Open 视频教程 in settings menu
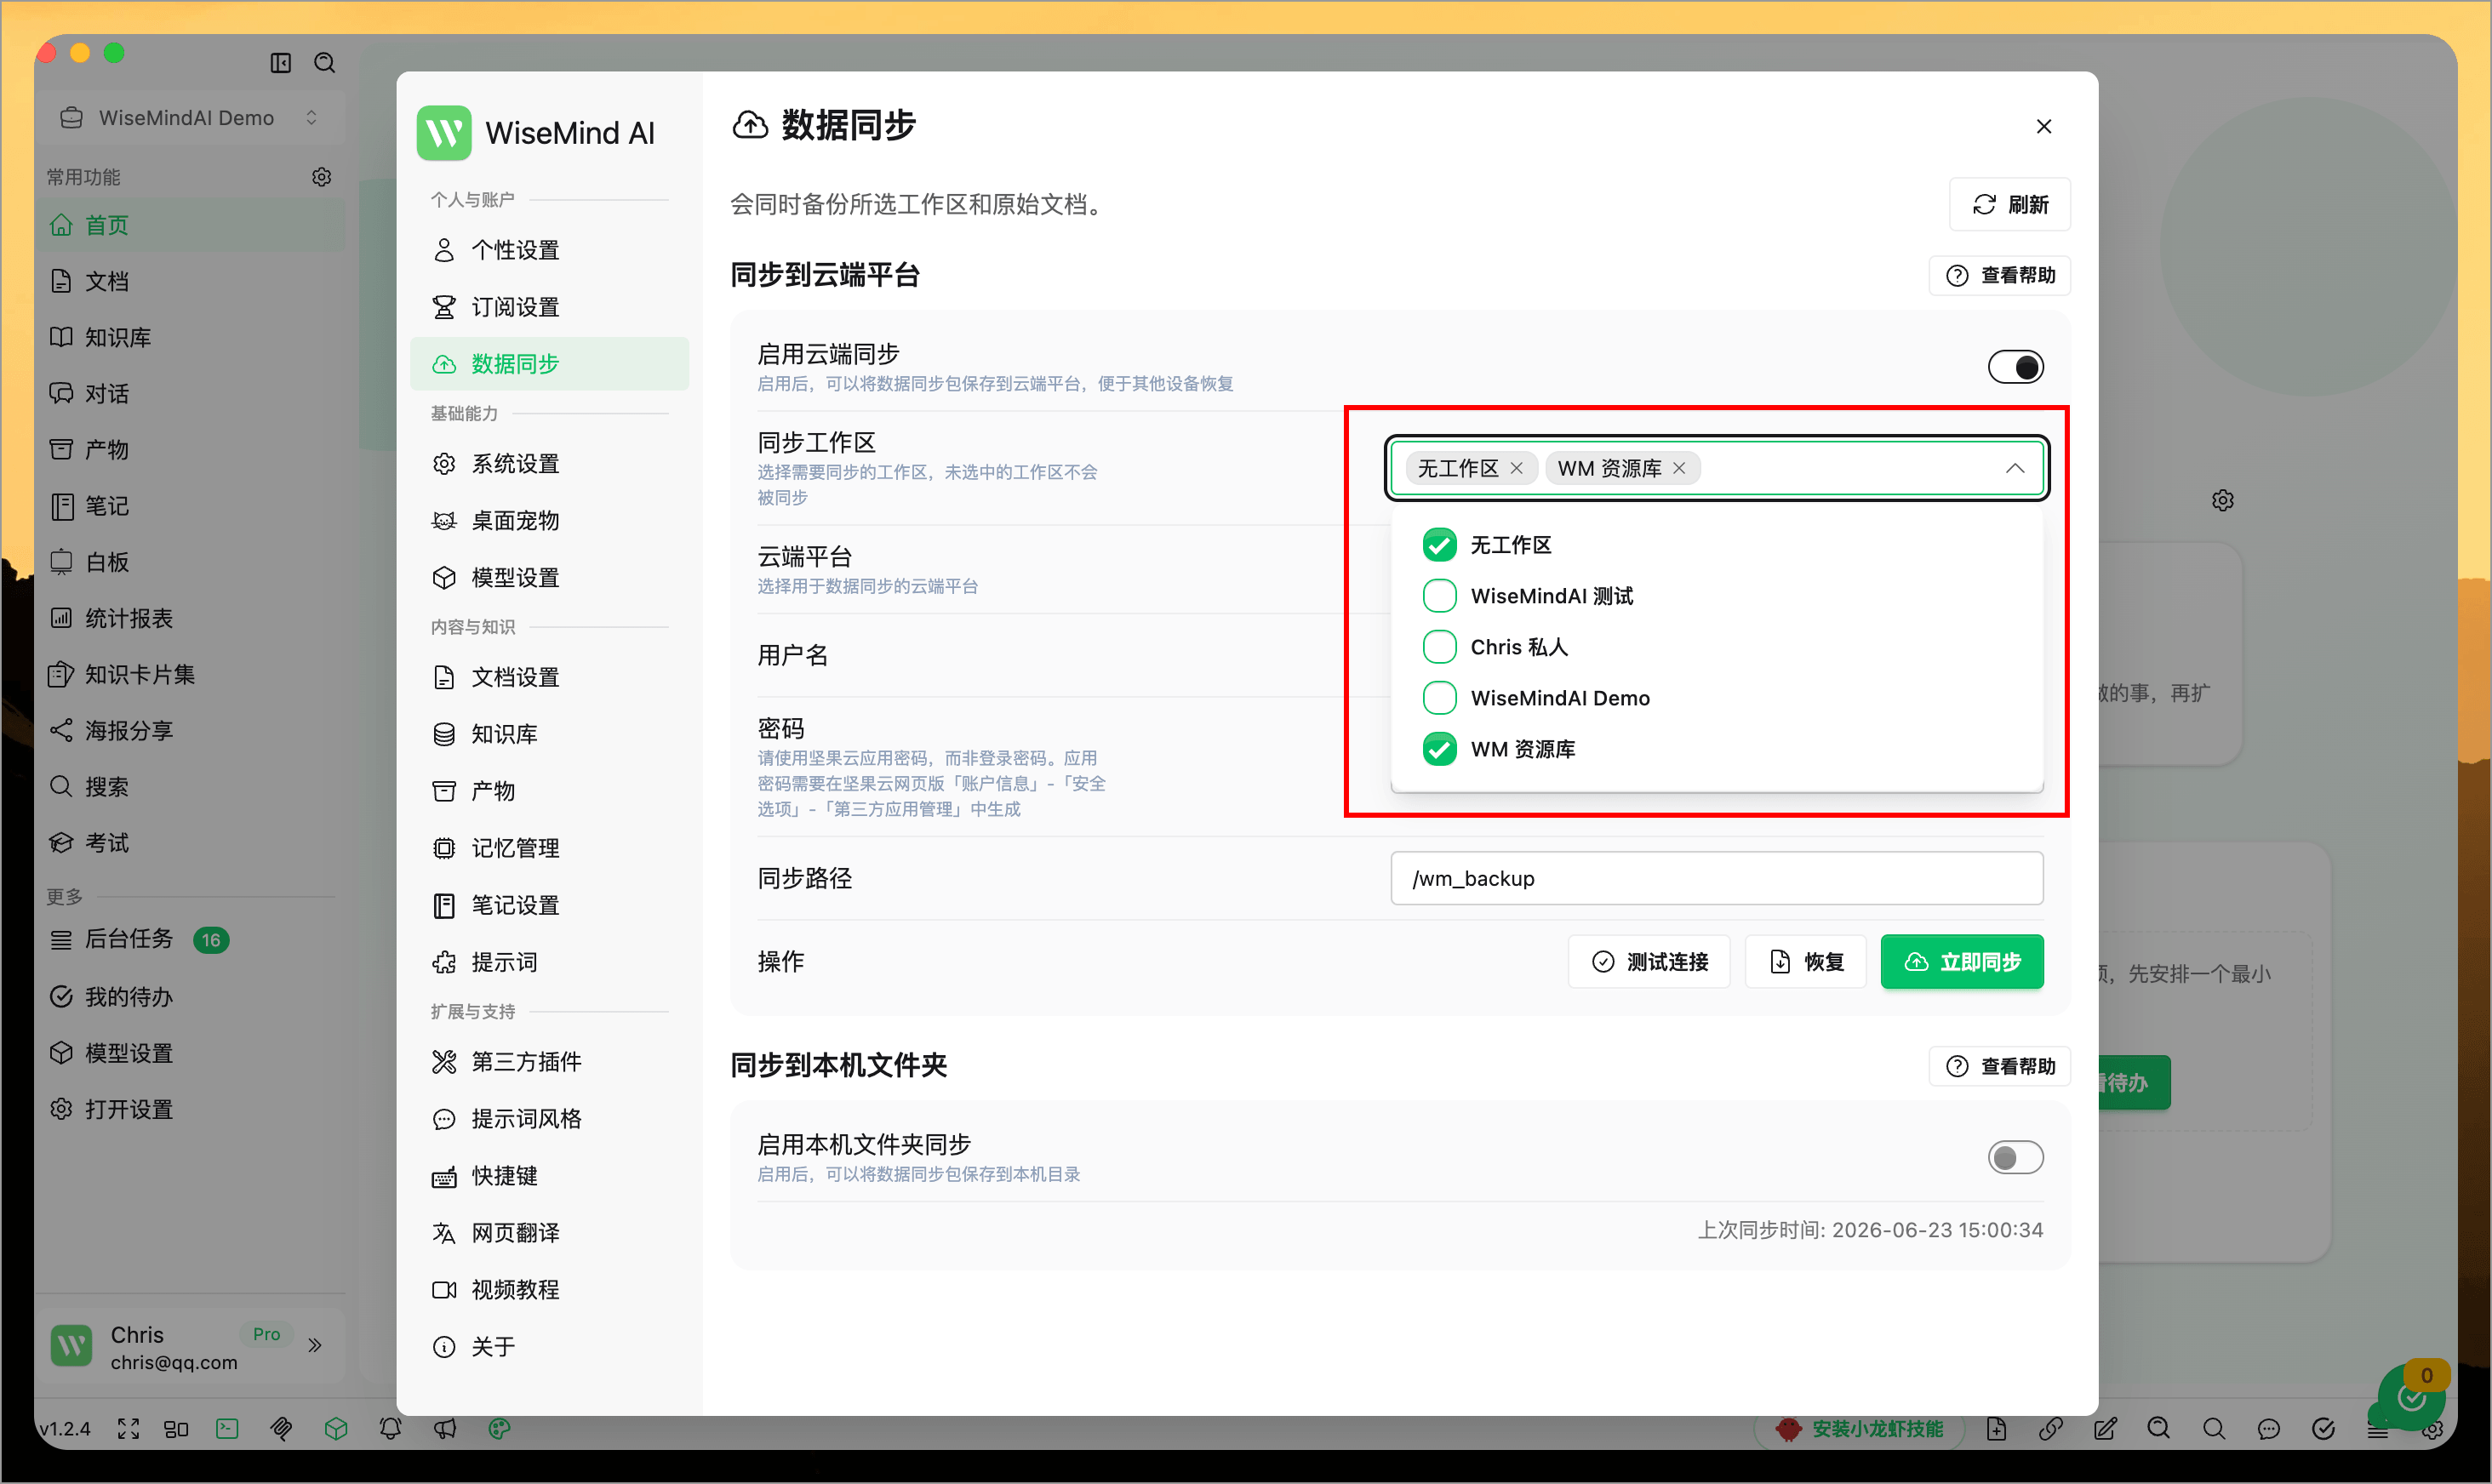 [x=549, y=1290]
